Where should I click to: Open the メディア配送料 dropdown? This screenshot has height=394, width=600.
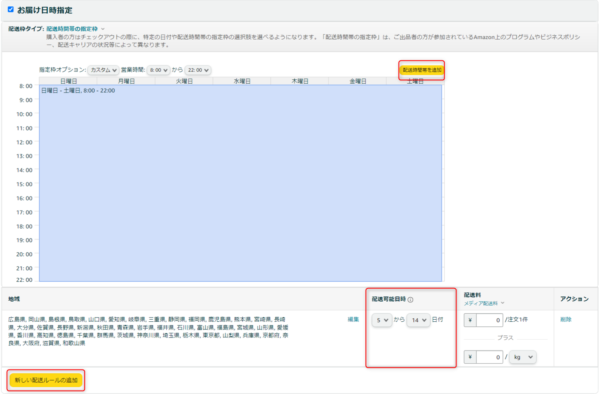484,303
